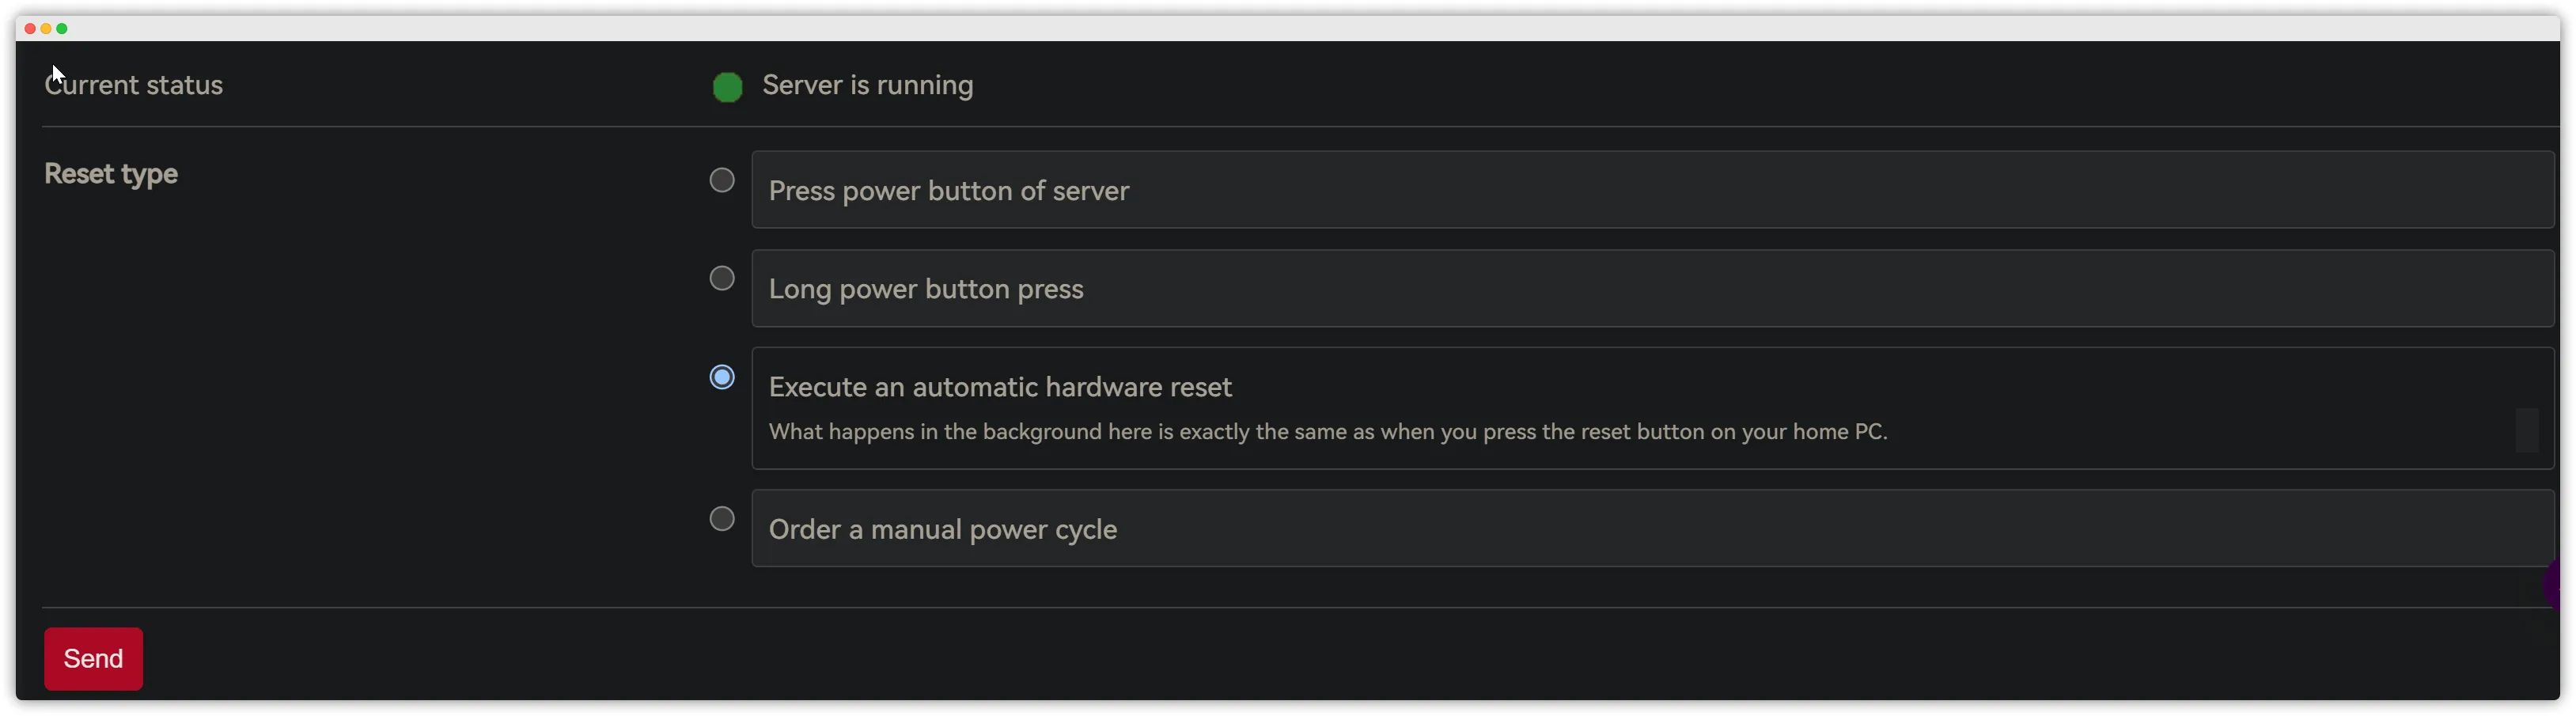Select the "Press power button of server" radio button
Image resolution: width=2576 pixels, height=716 pixels.
pos(721,180)
